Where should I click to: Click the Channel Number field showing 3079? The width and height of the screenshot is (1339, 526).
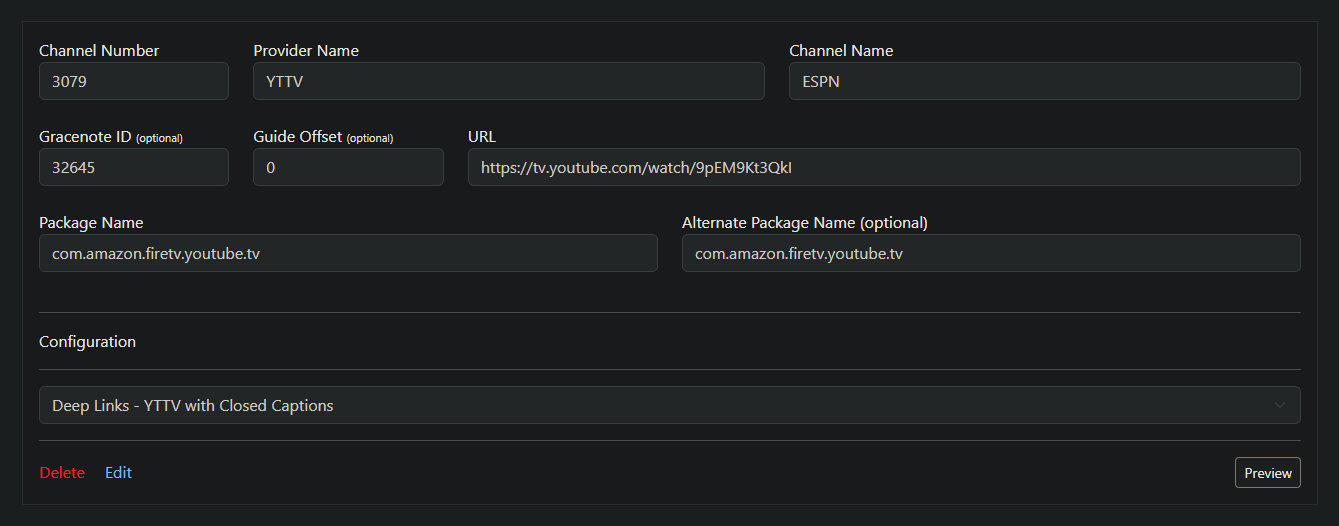click(x=133, y=82)
